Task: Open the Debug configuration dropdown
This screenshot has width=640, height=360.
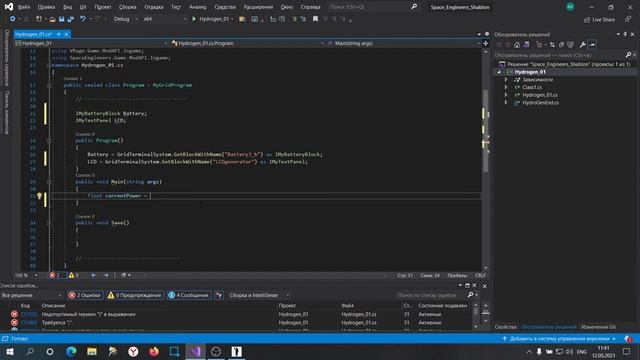Action: (126, 19)
